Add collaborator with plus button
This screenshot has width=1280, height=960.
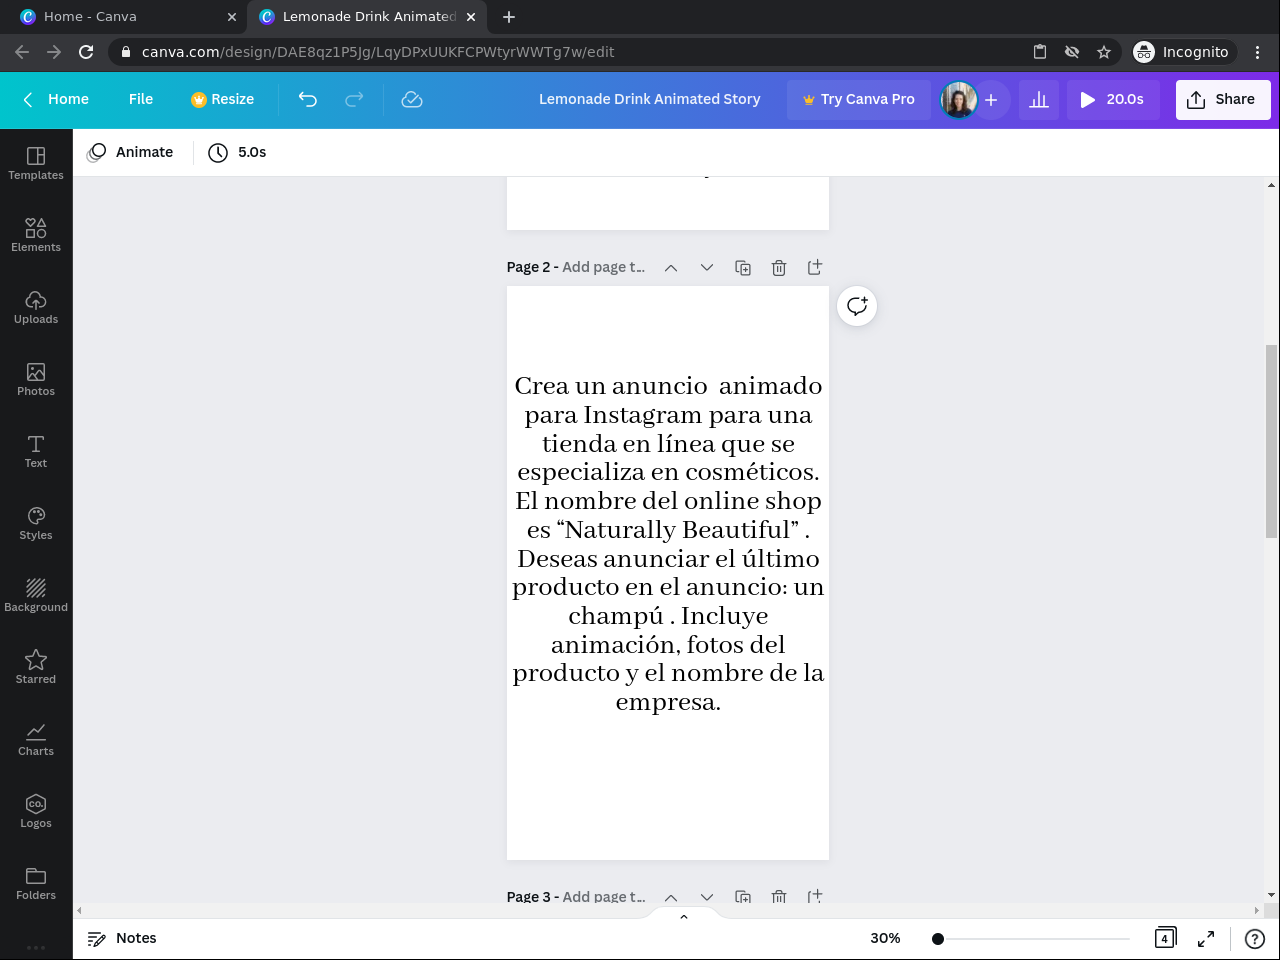(x=991, y=100)
